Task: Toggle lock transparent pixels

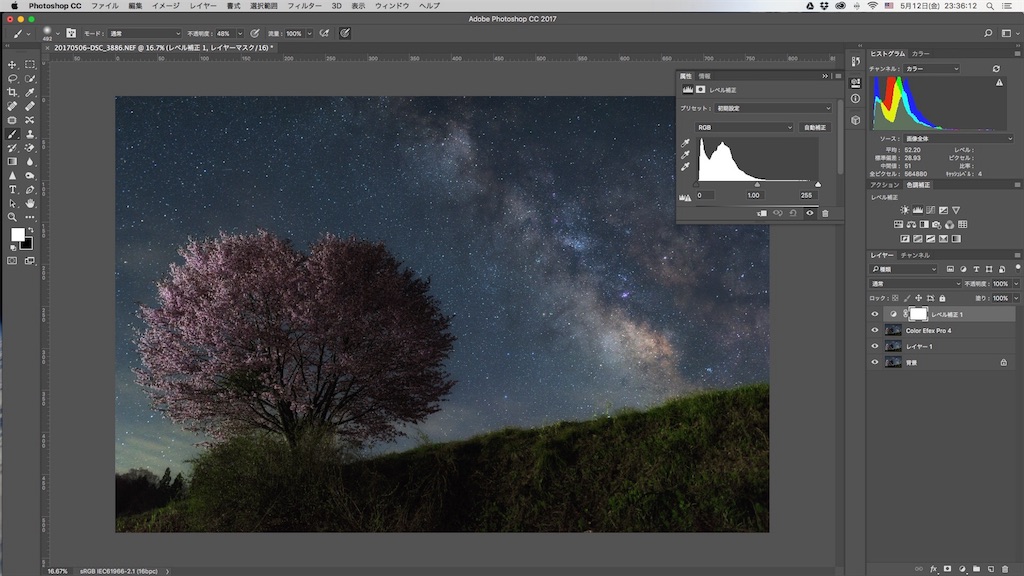Action: click(x=895, y=298)
